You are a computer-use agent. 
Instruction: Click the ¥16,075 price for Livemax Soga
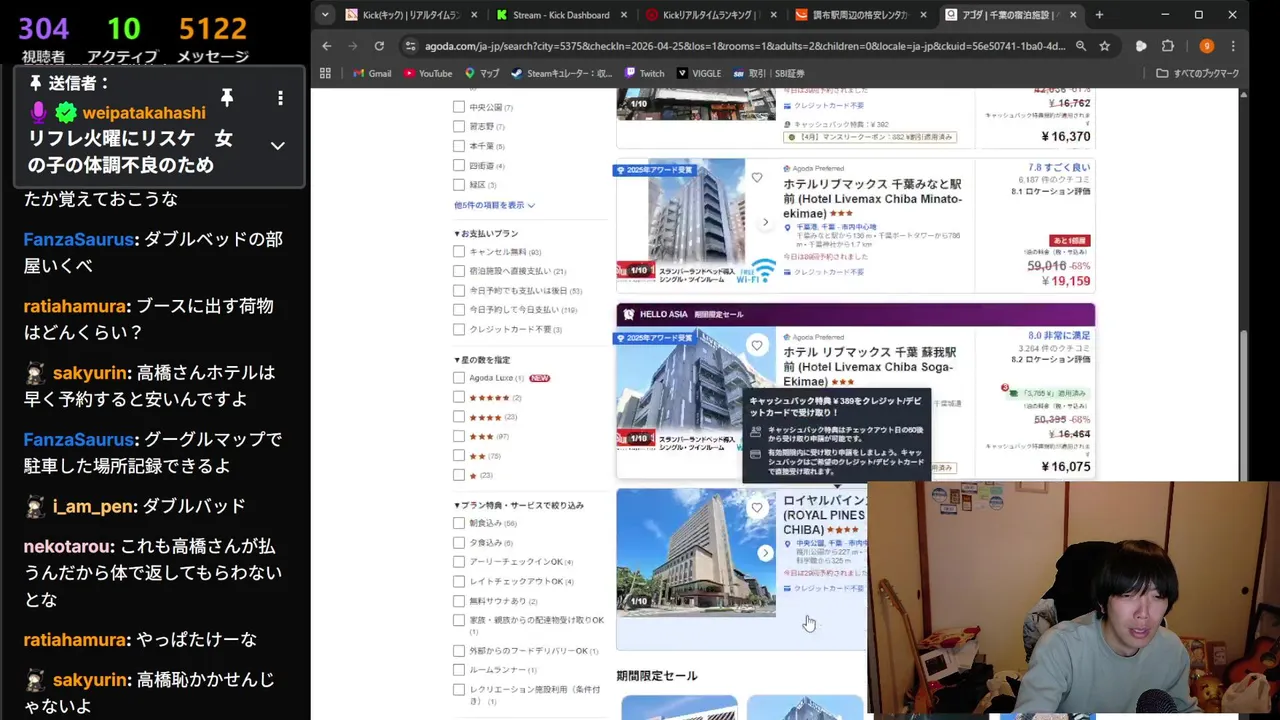[x=1065, y=467]
